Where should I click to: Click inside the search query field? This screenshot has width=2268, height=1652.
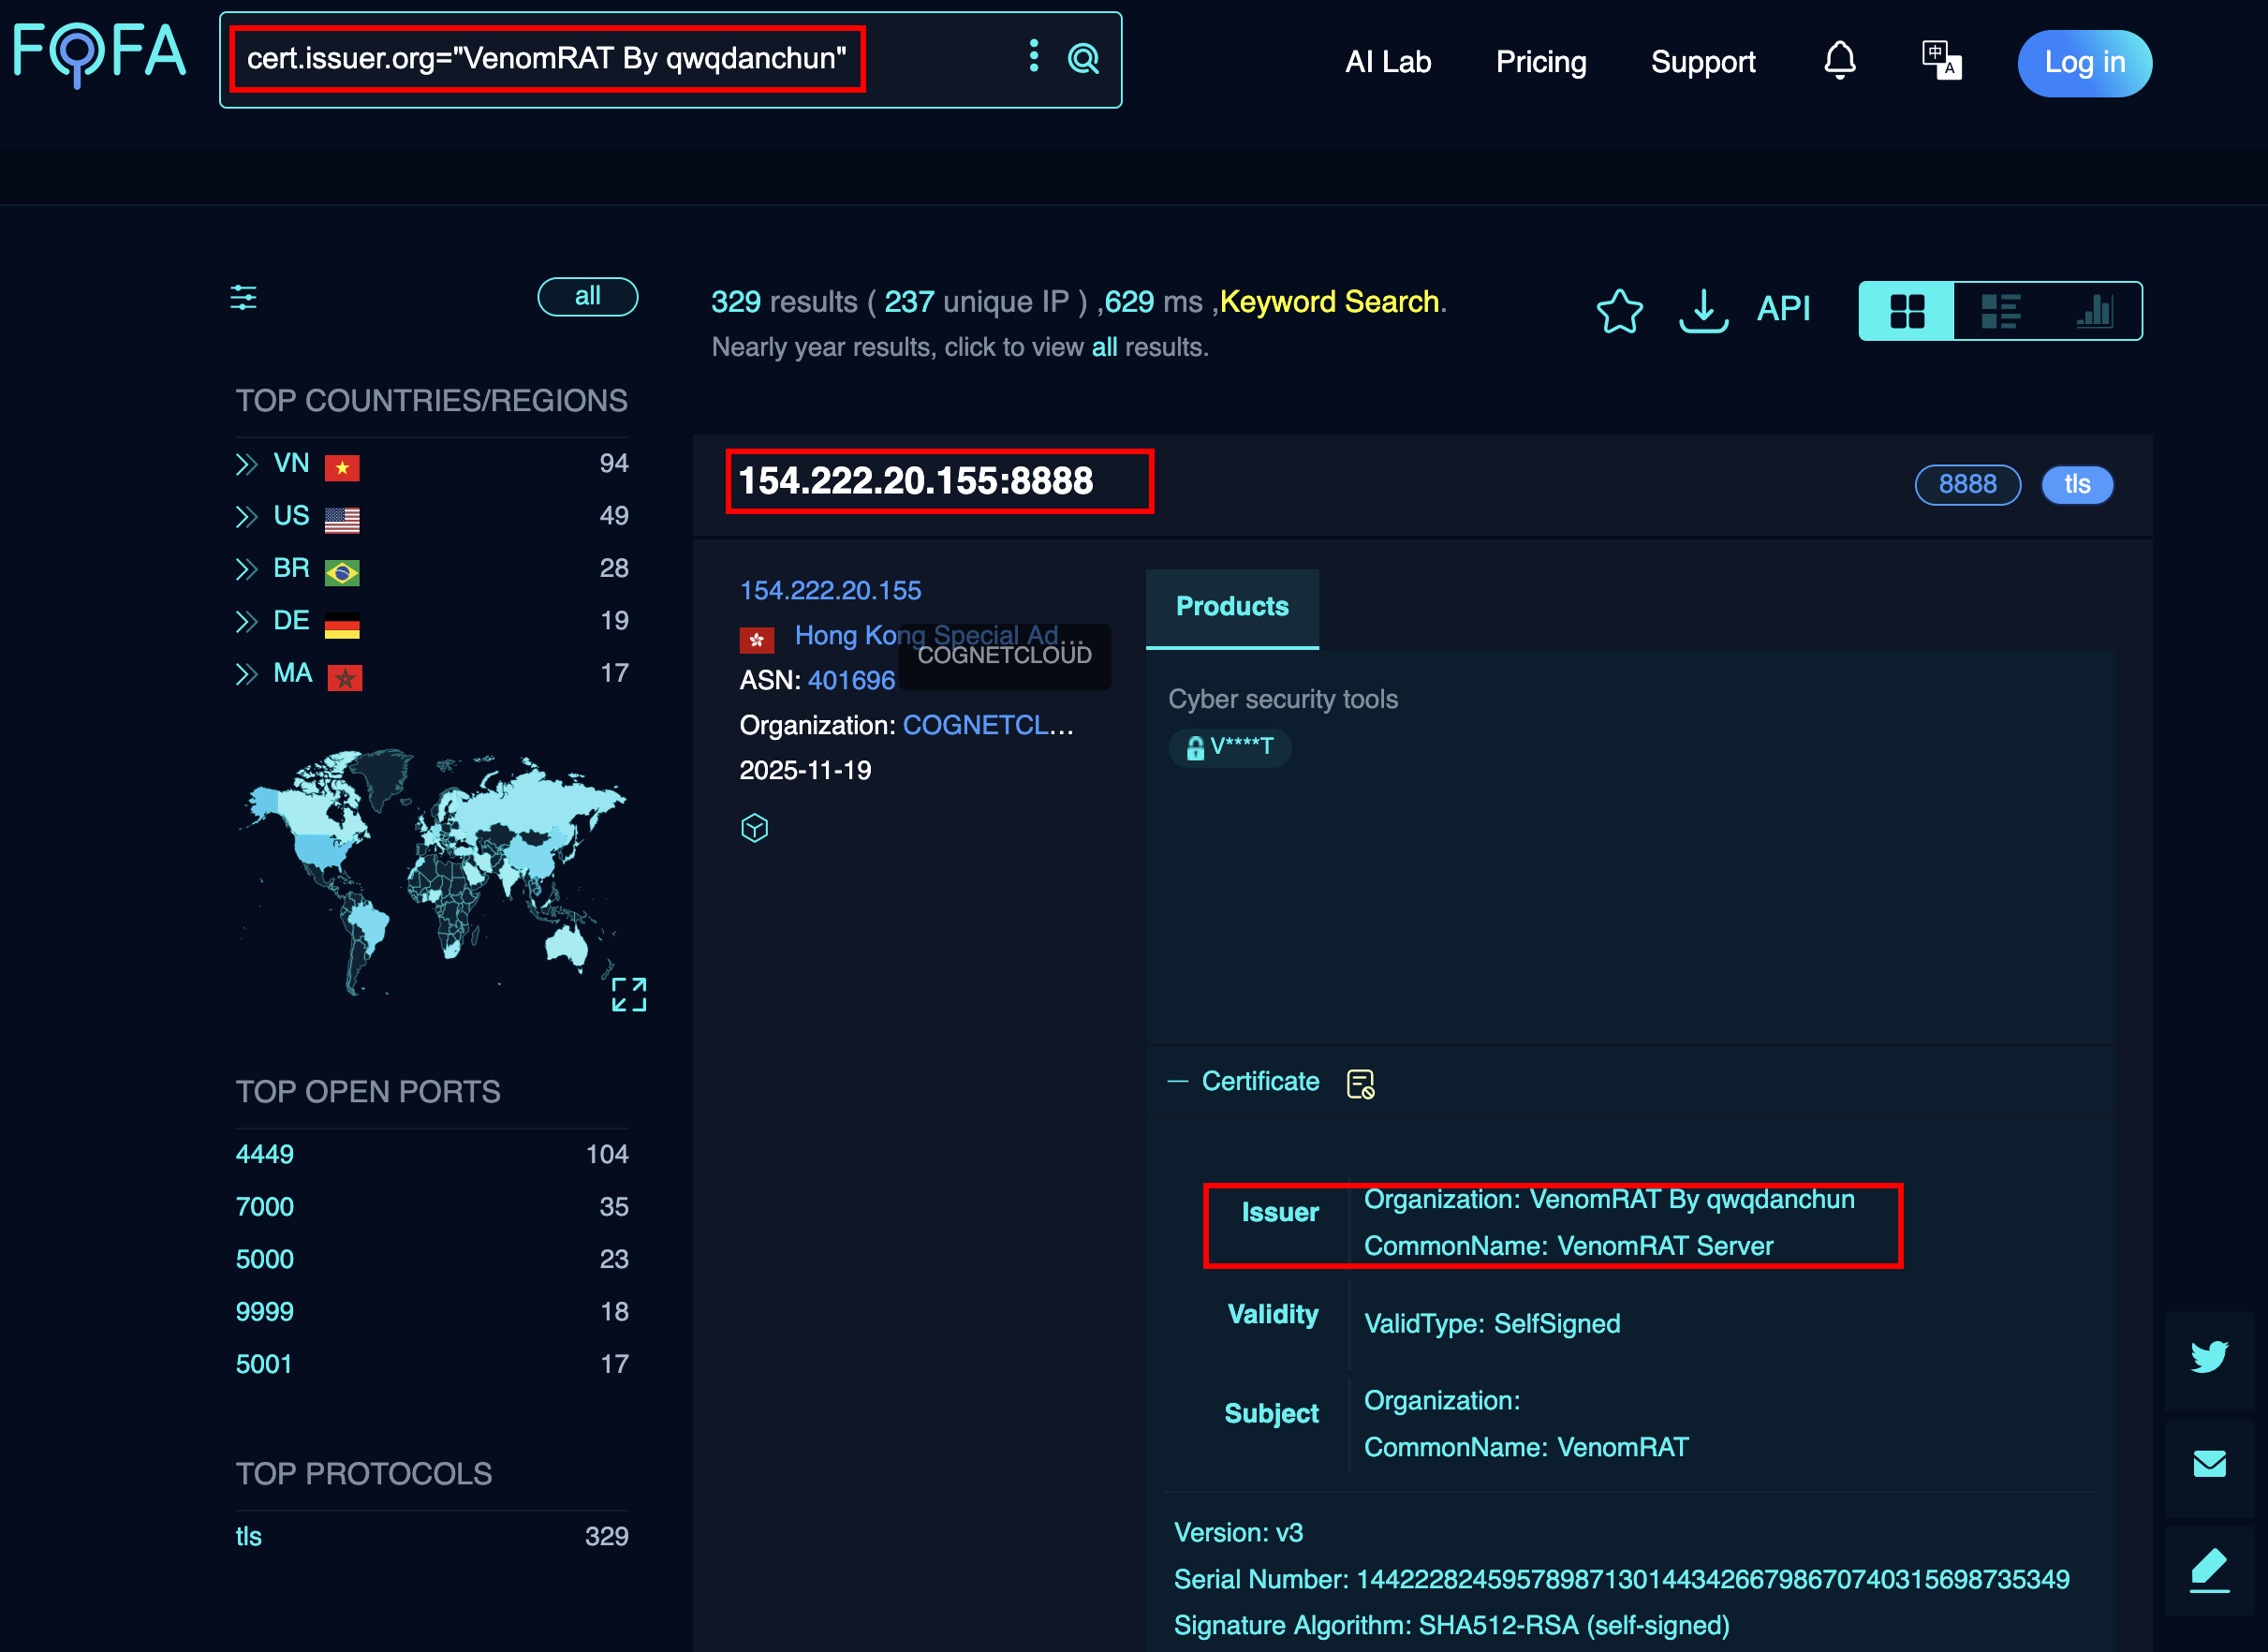point(546,59)
